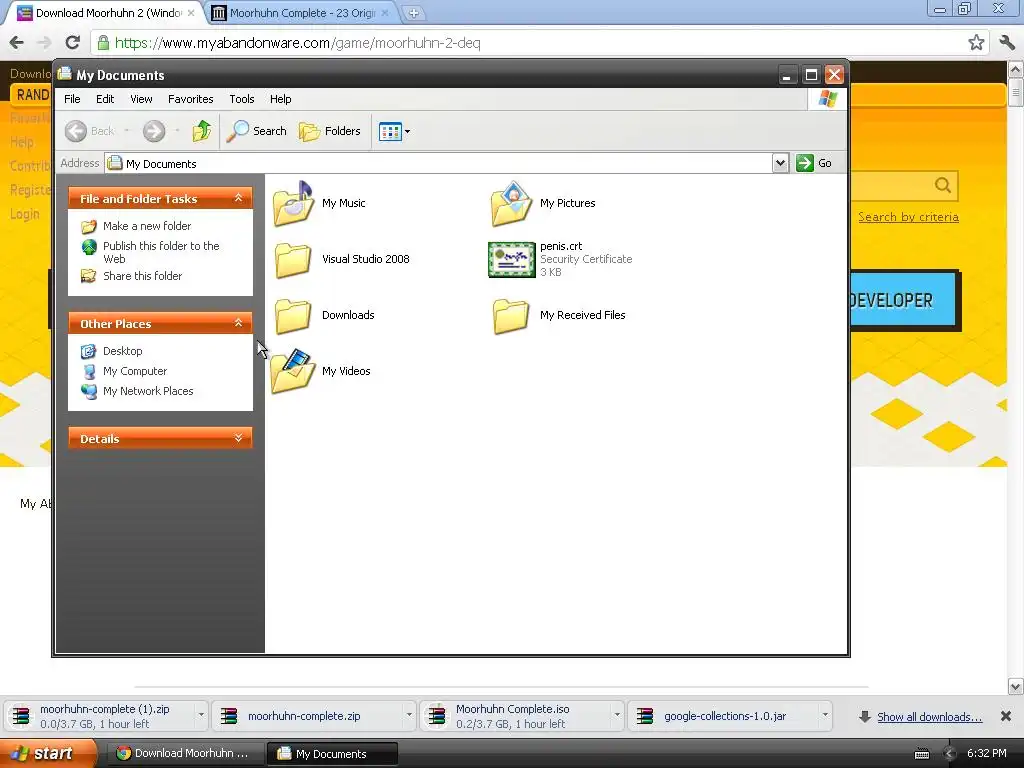Toggle the Folders pane toolbar button
Screen dimensions: 1024x768
pos(330,131)
